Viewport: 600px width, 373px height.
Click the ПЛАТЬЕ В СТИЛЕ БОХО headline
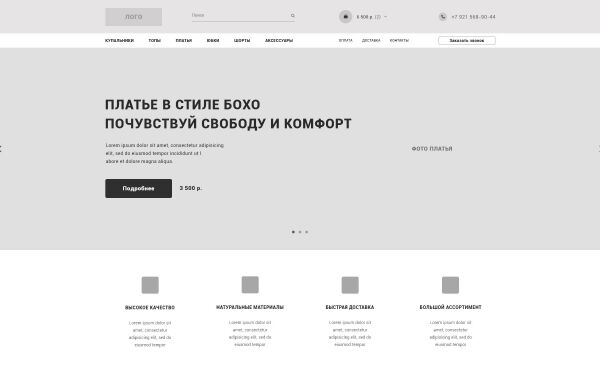tap(183, 104)
